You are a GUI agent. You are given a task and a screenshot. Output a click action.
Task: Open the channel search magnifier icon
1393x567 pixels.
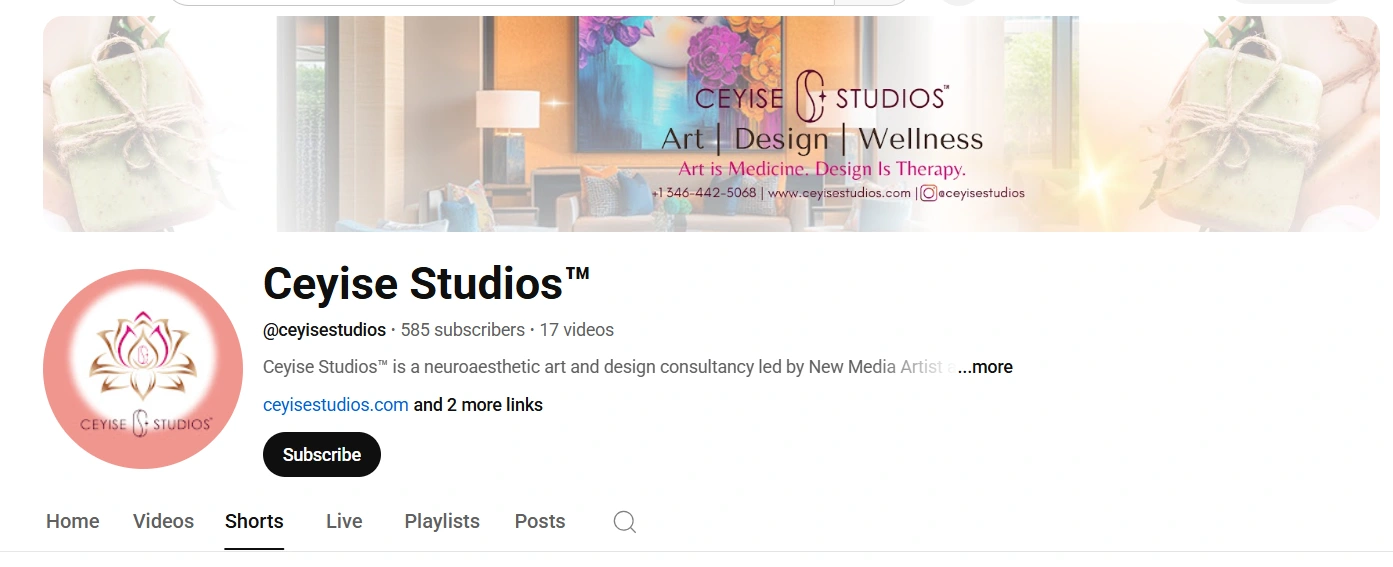[625, 522]
